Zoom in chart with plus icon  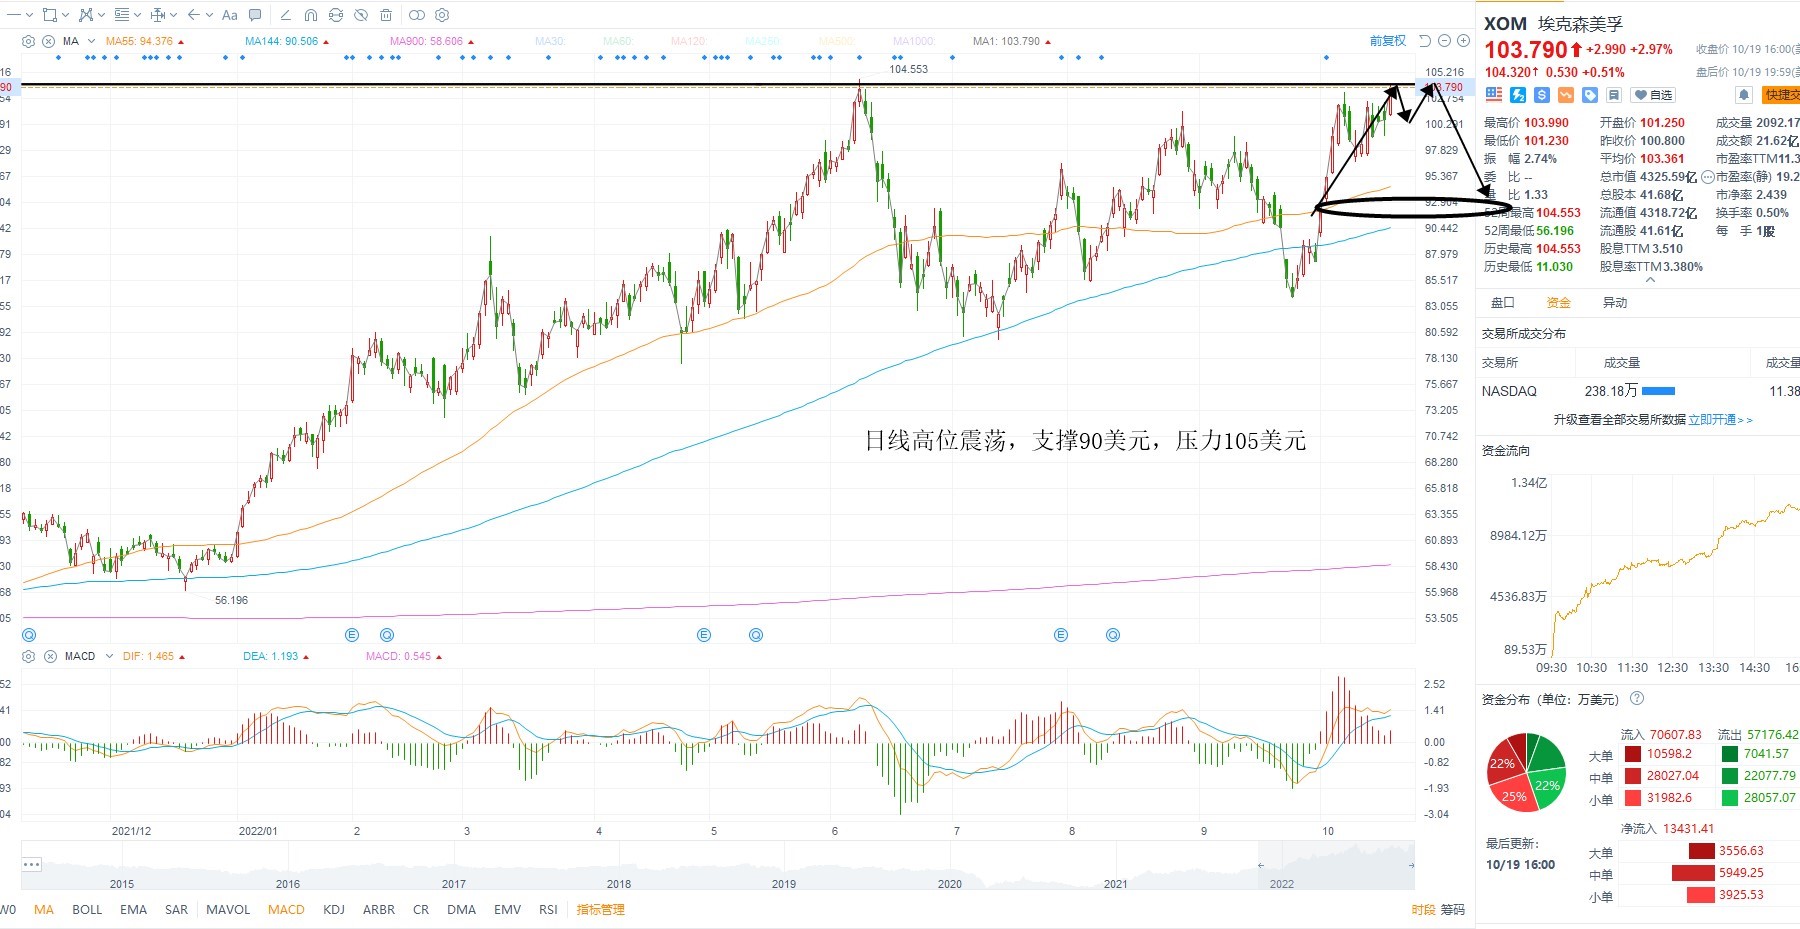click(1463, 41)
